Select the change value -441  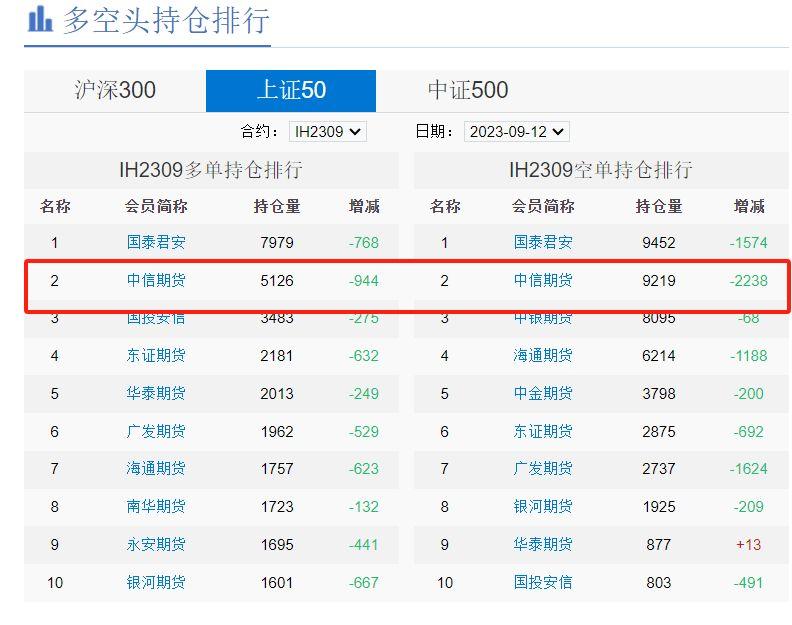point(364,545)
